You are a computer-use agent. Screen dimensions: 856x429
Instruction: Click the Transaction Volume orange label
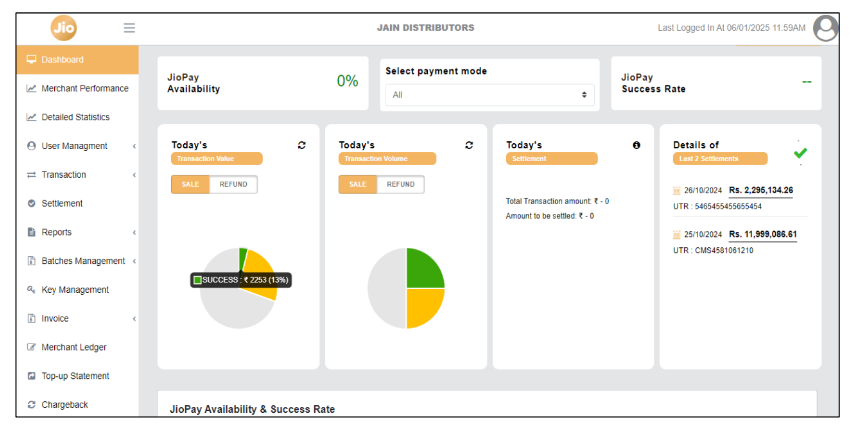pyautogui.click(x=387, y=159)
